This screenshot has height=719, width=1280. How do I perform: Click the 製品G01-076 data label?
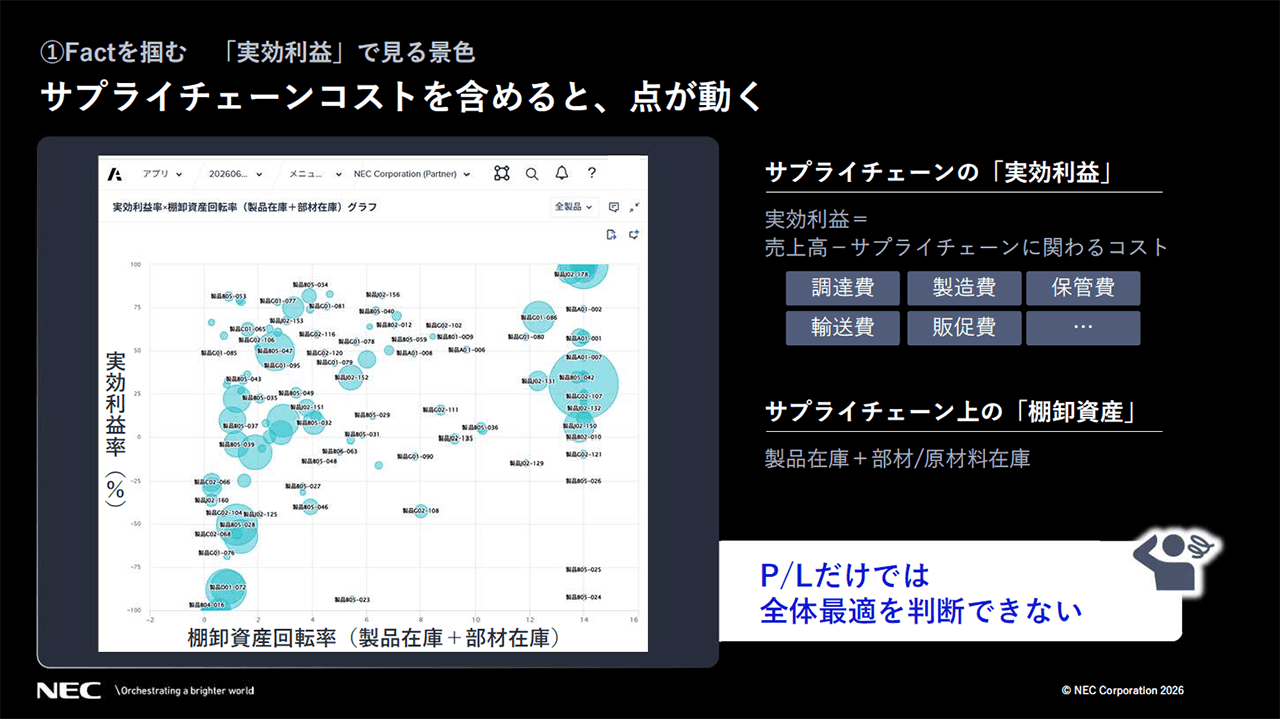(x=216, y=552)
